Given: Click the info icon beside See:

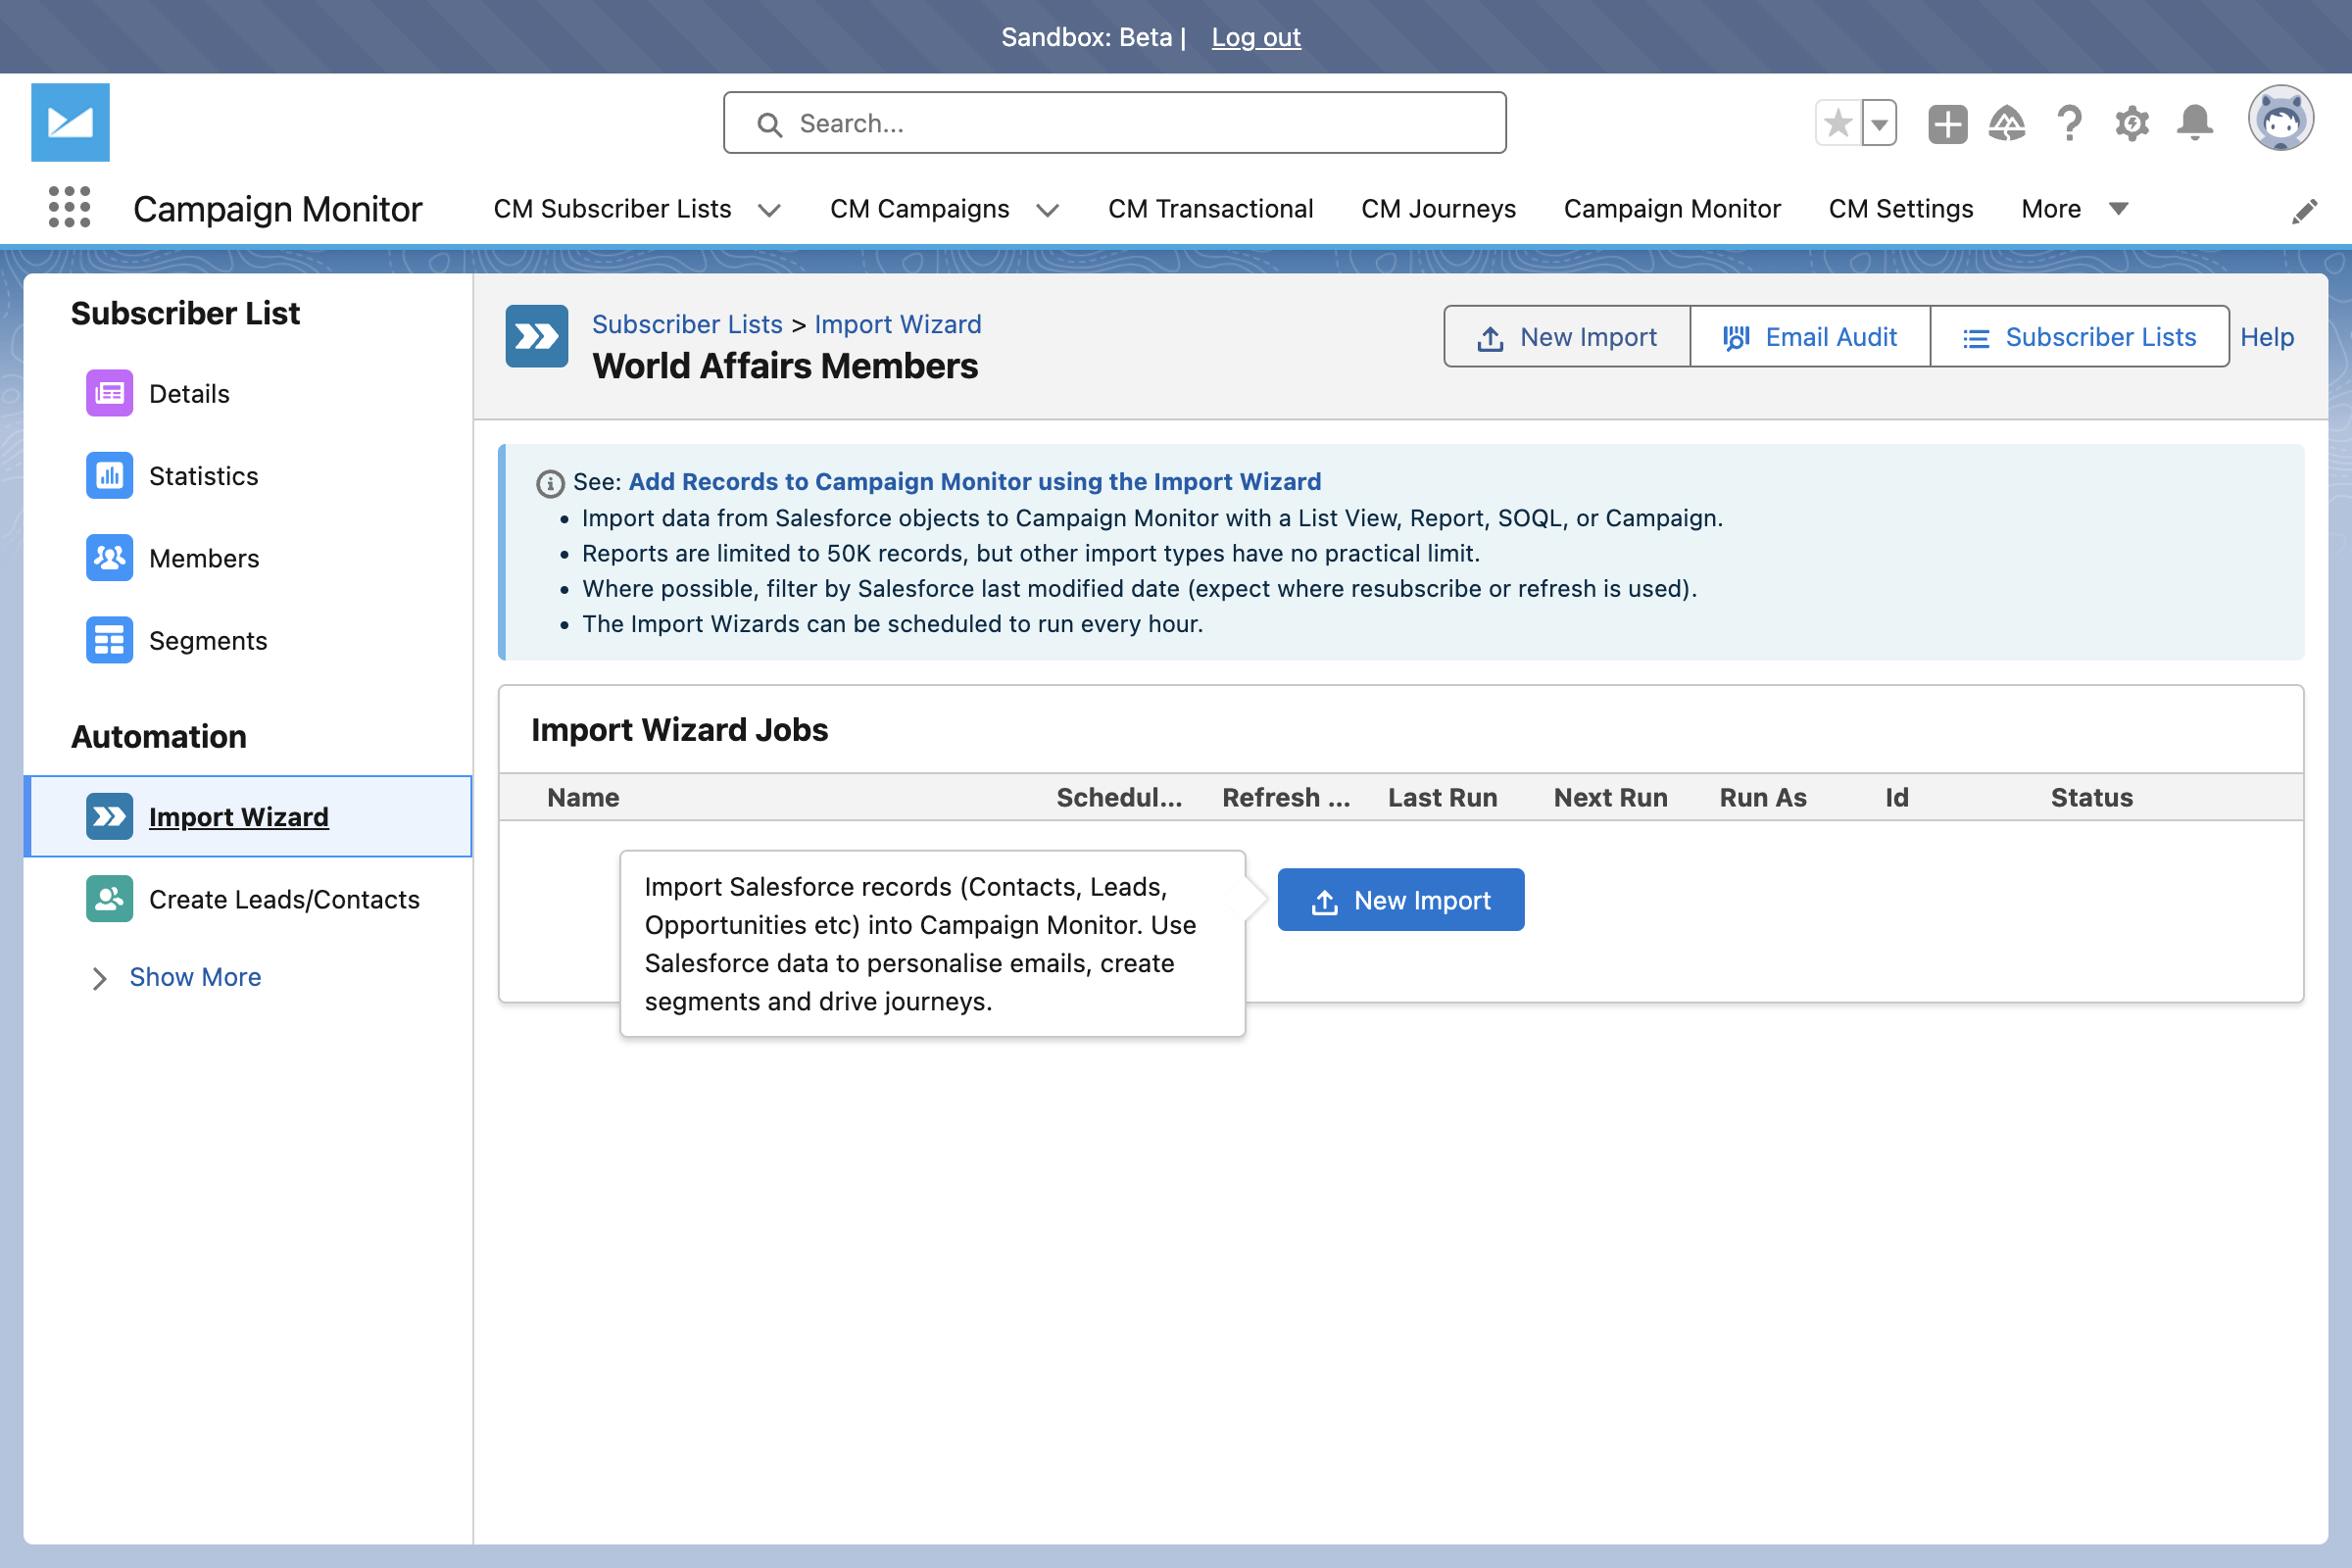Looking at the screenshot, I should point(550,484).
